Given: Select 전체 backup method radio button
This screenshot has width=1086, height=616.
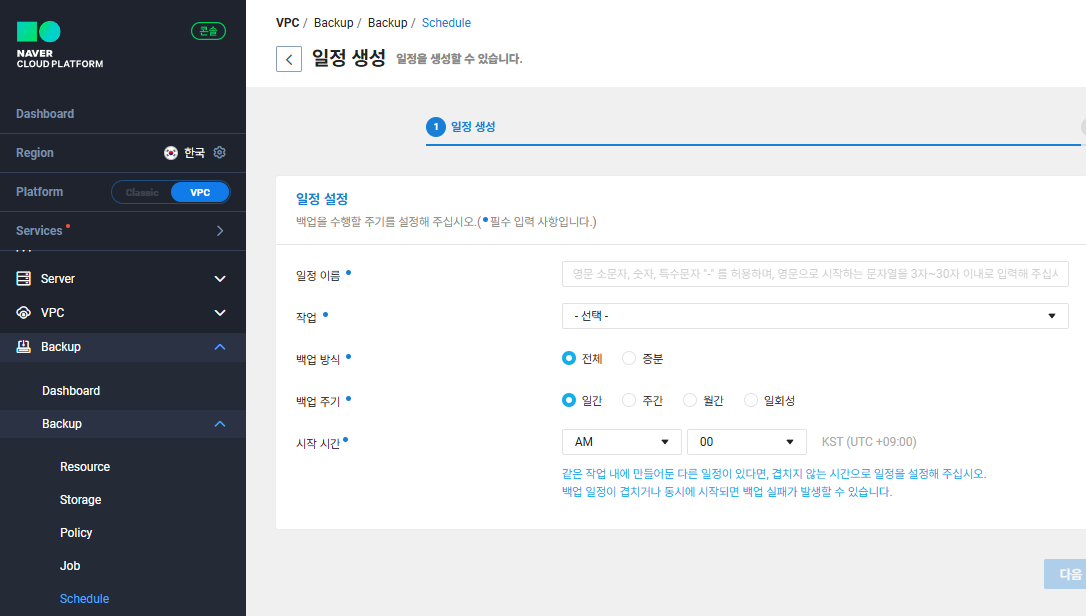Looking at the screenshot, I should [x=569, y=358].
